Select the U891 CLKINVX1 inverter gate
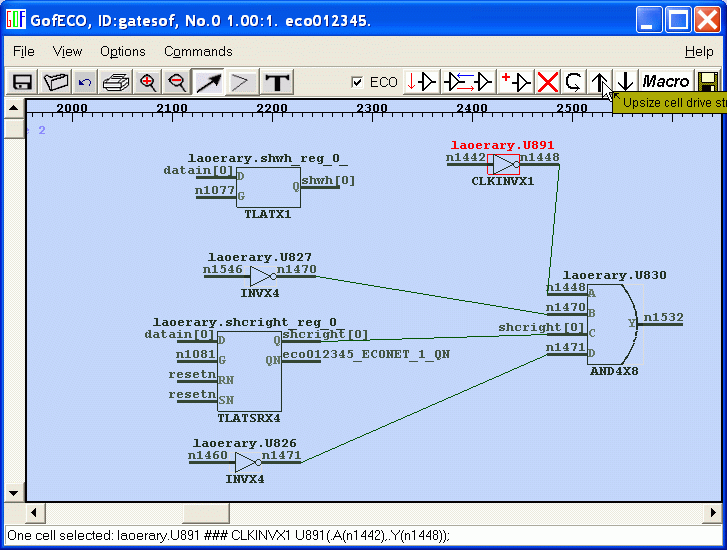 tap(504, 165)
